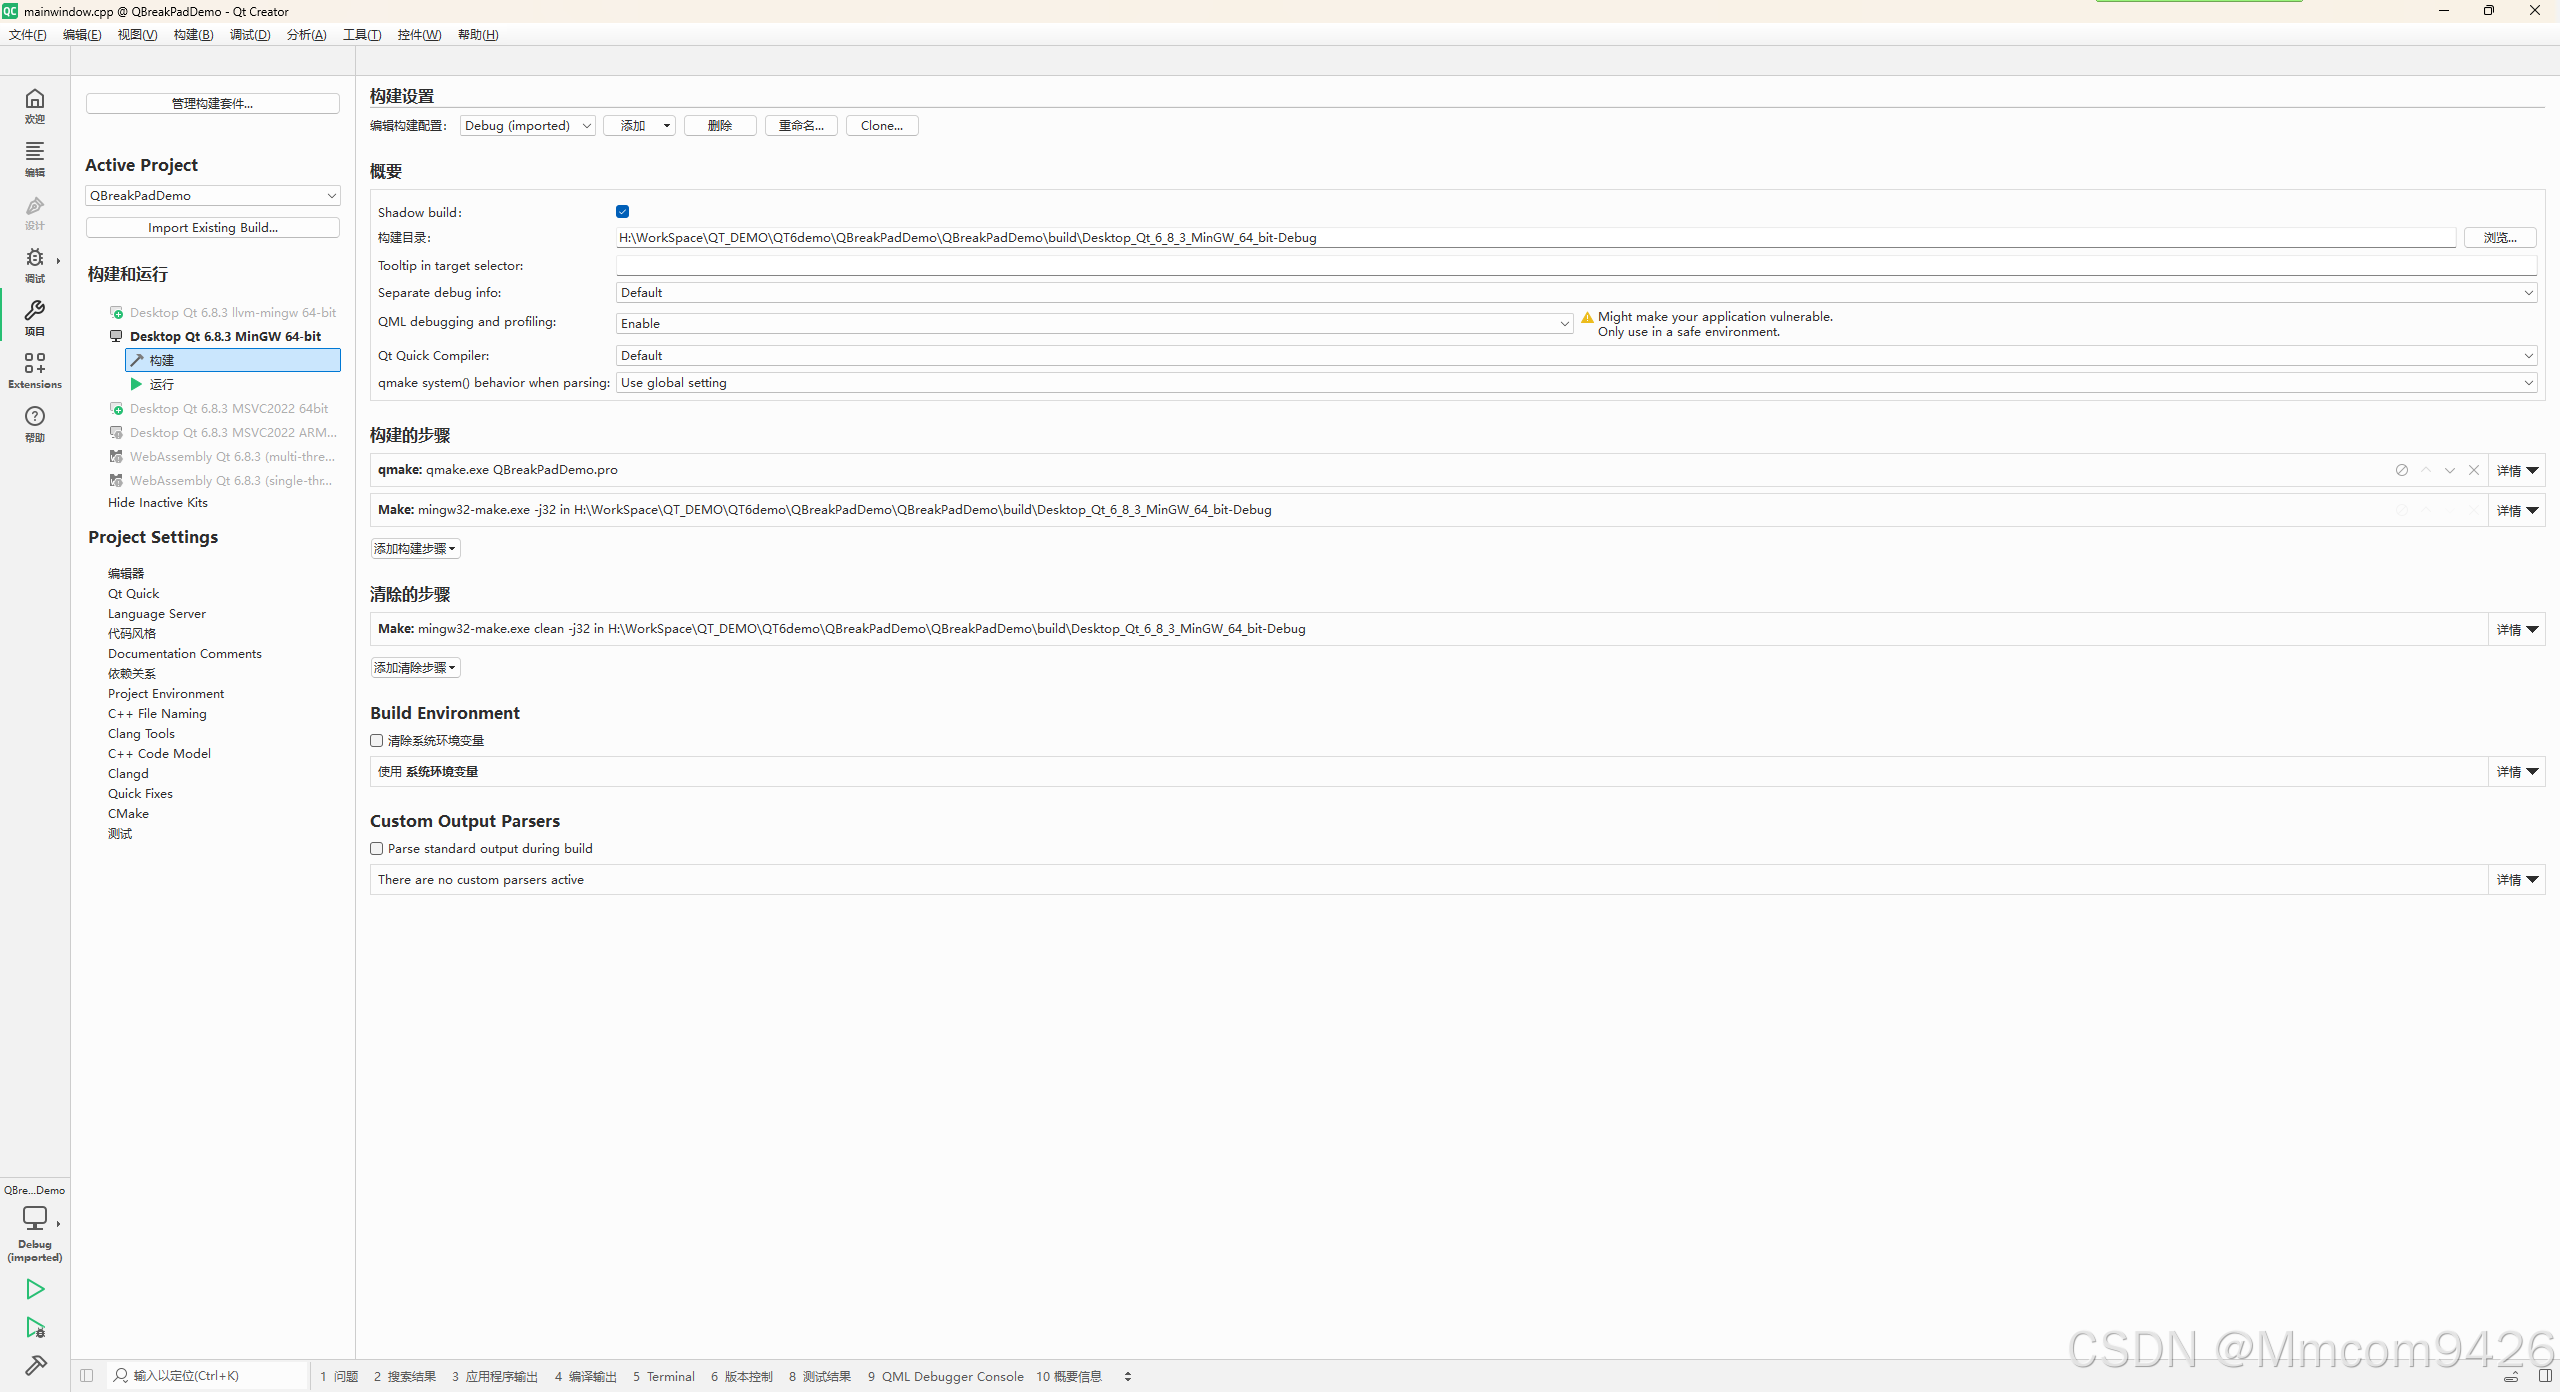Open Debug (imported) build configuration dropdown

click(527, 126)
